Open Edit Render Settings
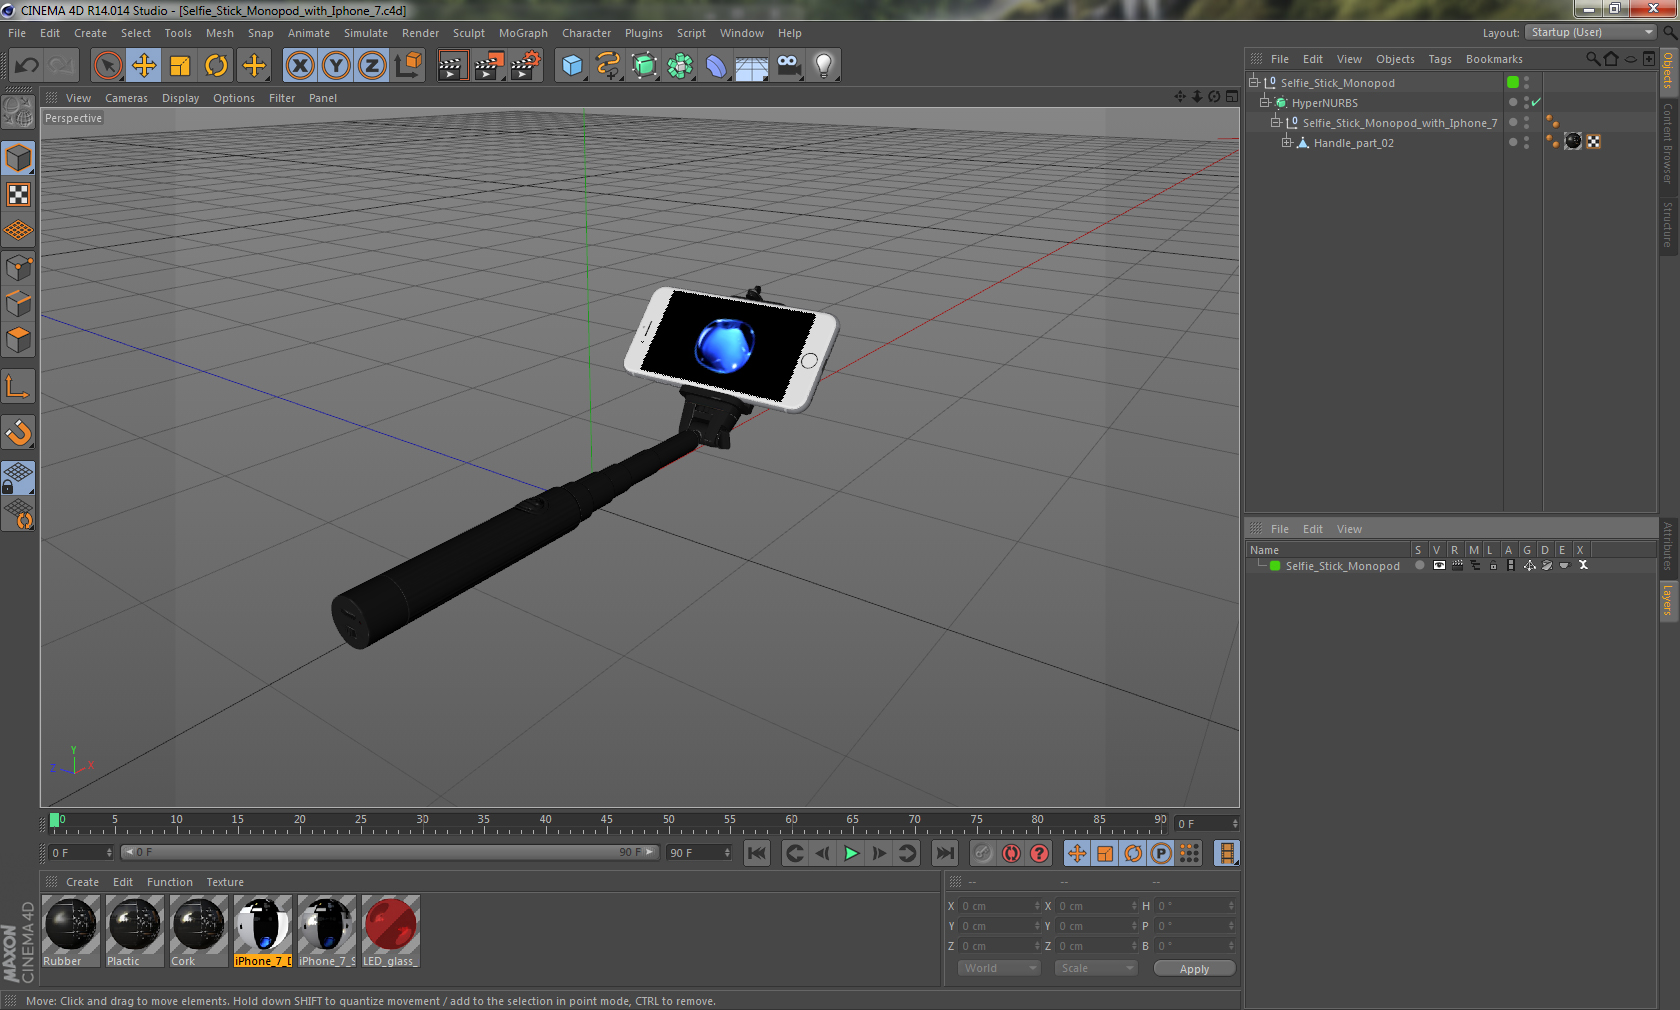Image resolution: width=1680 pixels, height=1010 pixels. point(525,66)
